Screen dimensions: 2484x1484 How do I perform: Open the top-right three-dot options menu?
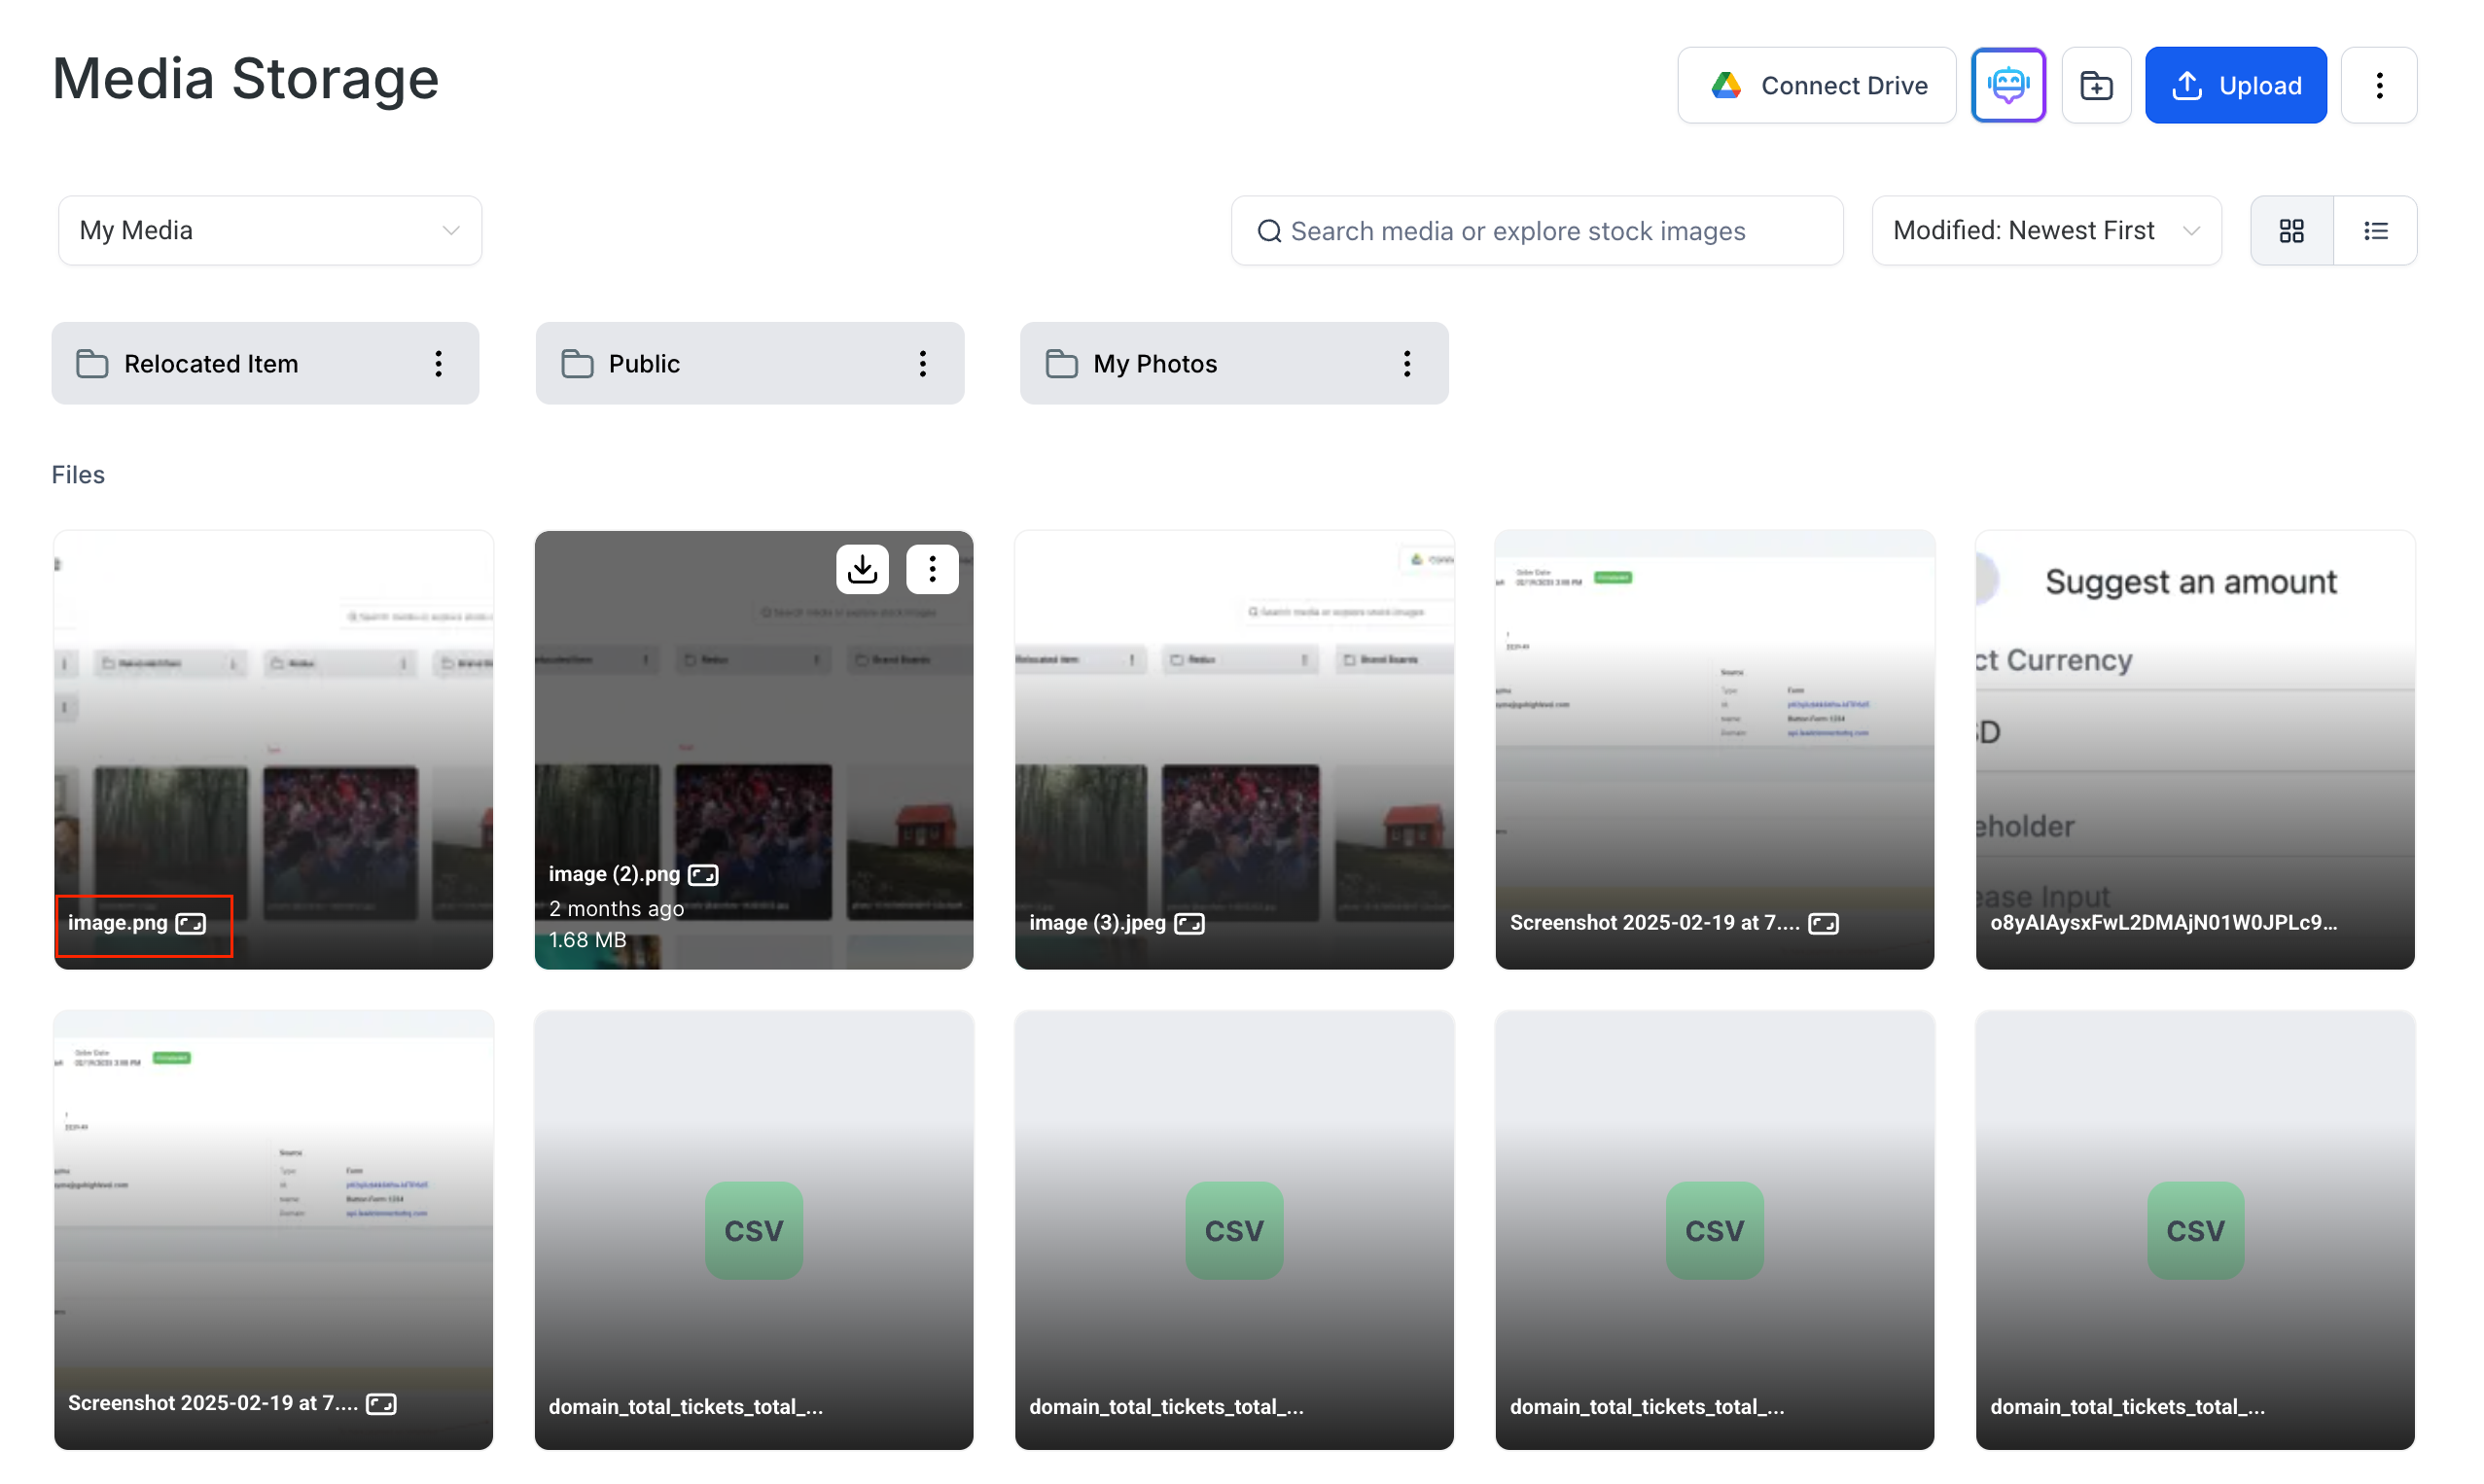coord(2378,85)
